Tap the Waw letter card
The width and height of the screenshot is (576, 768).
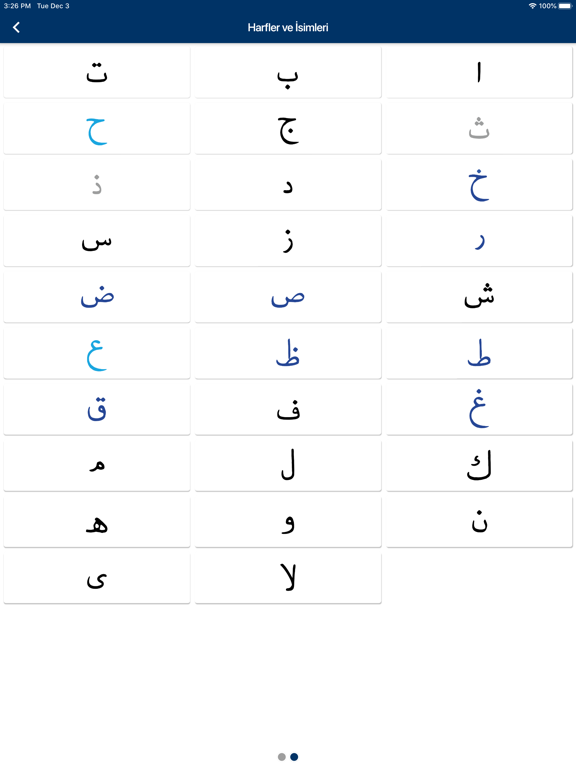(288, 522)
